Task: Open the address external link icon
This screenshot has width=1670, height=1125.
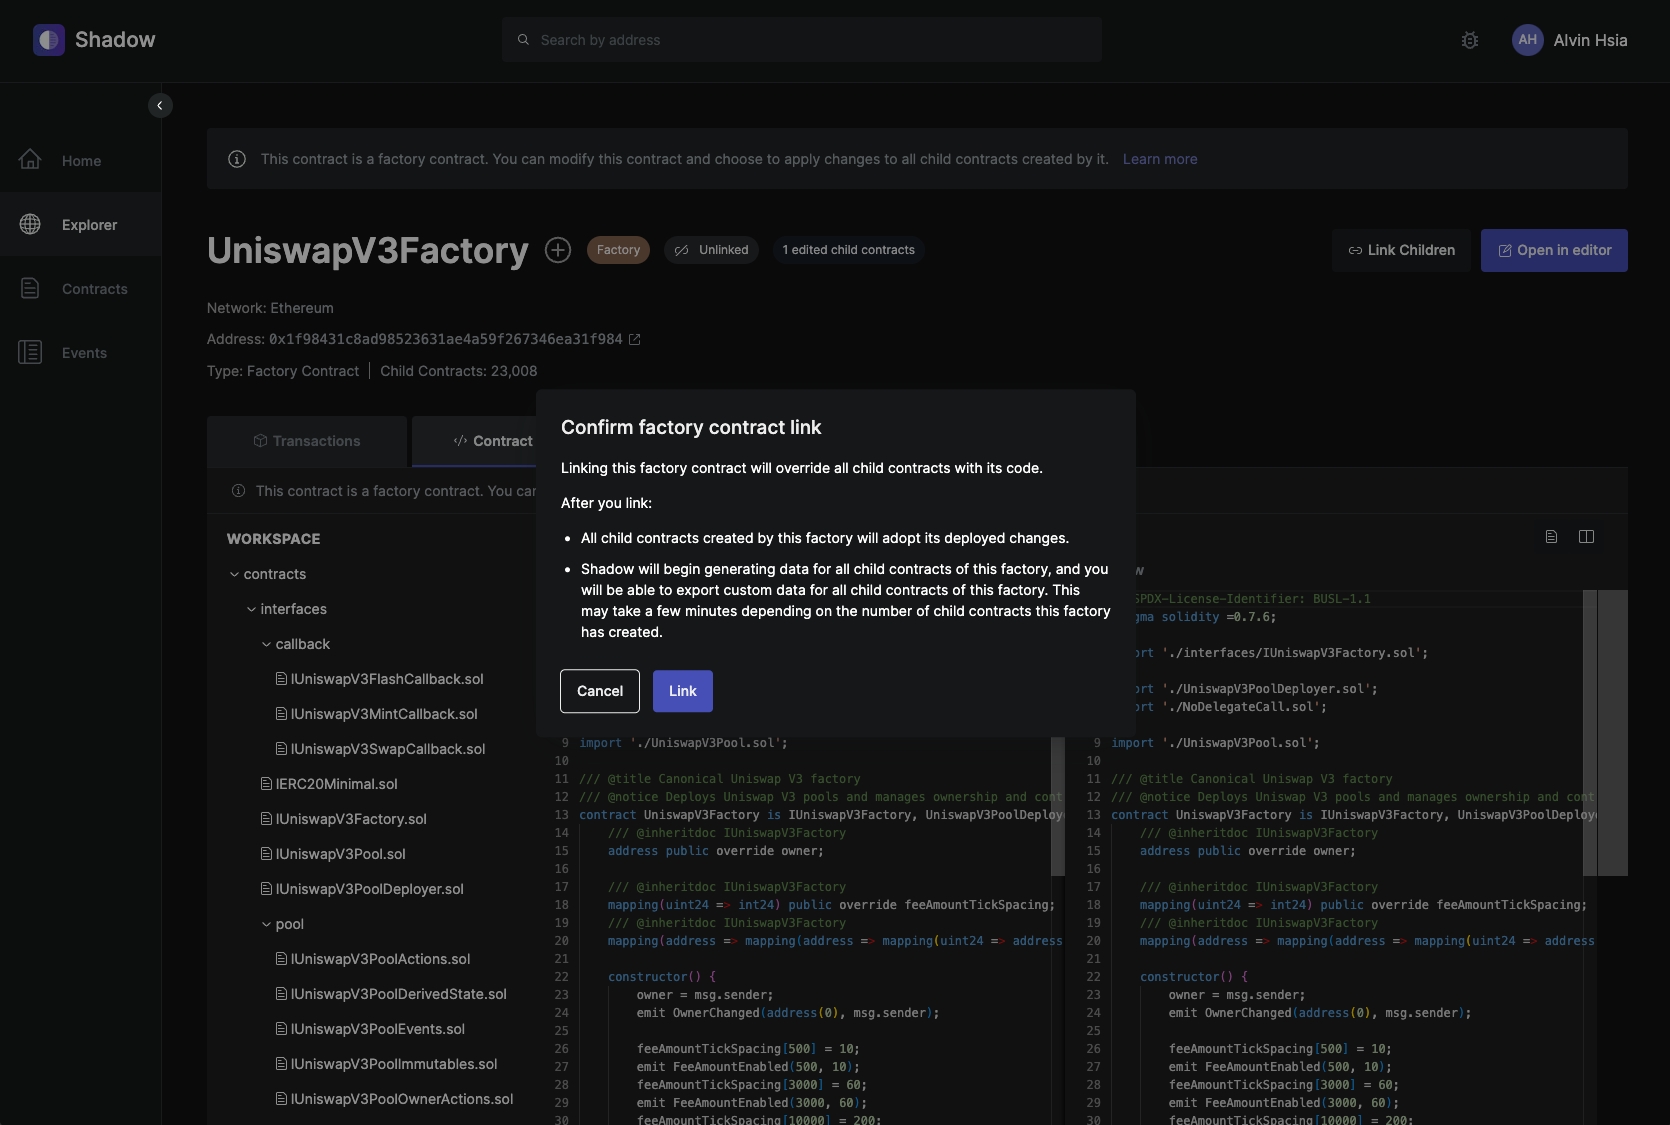Action: pos(634,340)
